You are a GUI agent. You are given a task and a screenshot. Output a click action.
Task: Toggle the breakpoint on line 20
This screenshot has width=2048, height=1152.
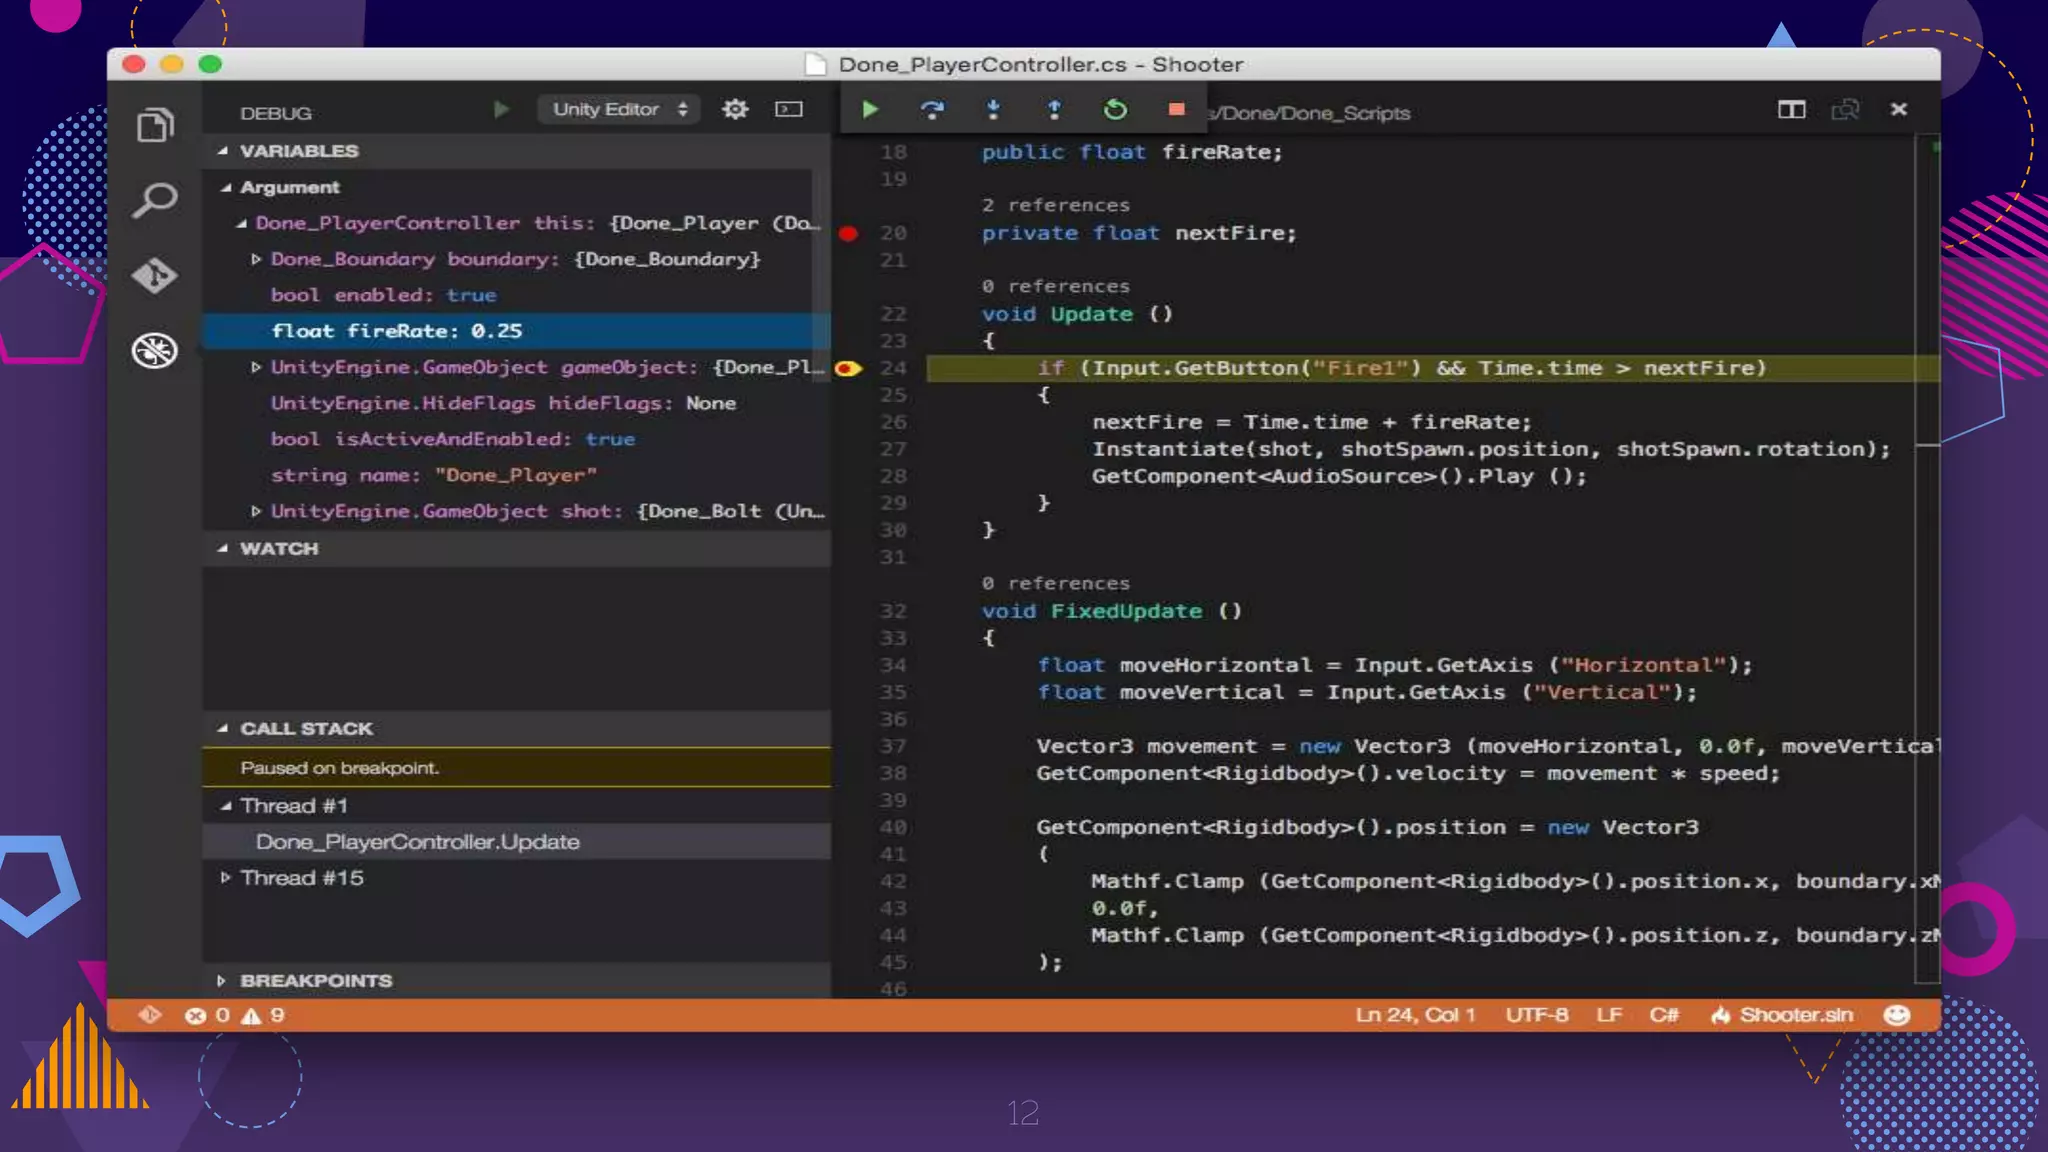(x=848, y=234)
